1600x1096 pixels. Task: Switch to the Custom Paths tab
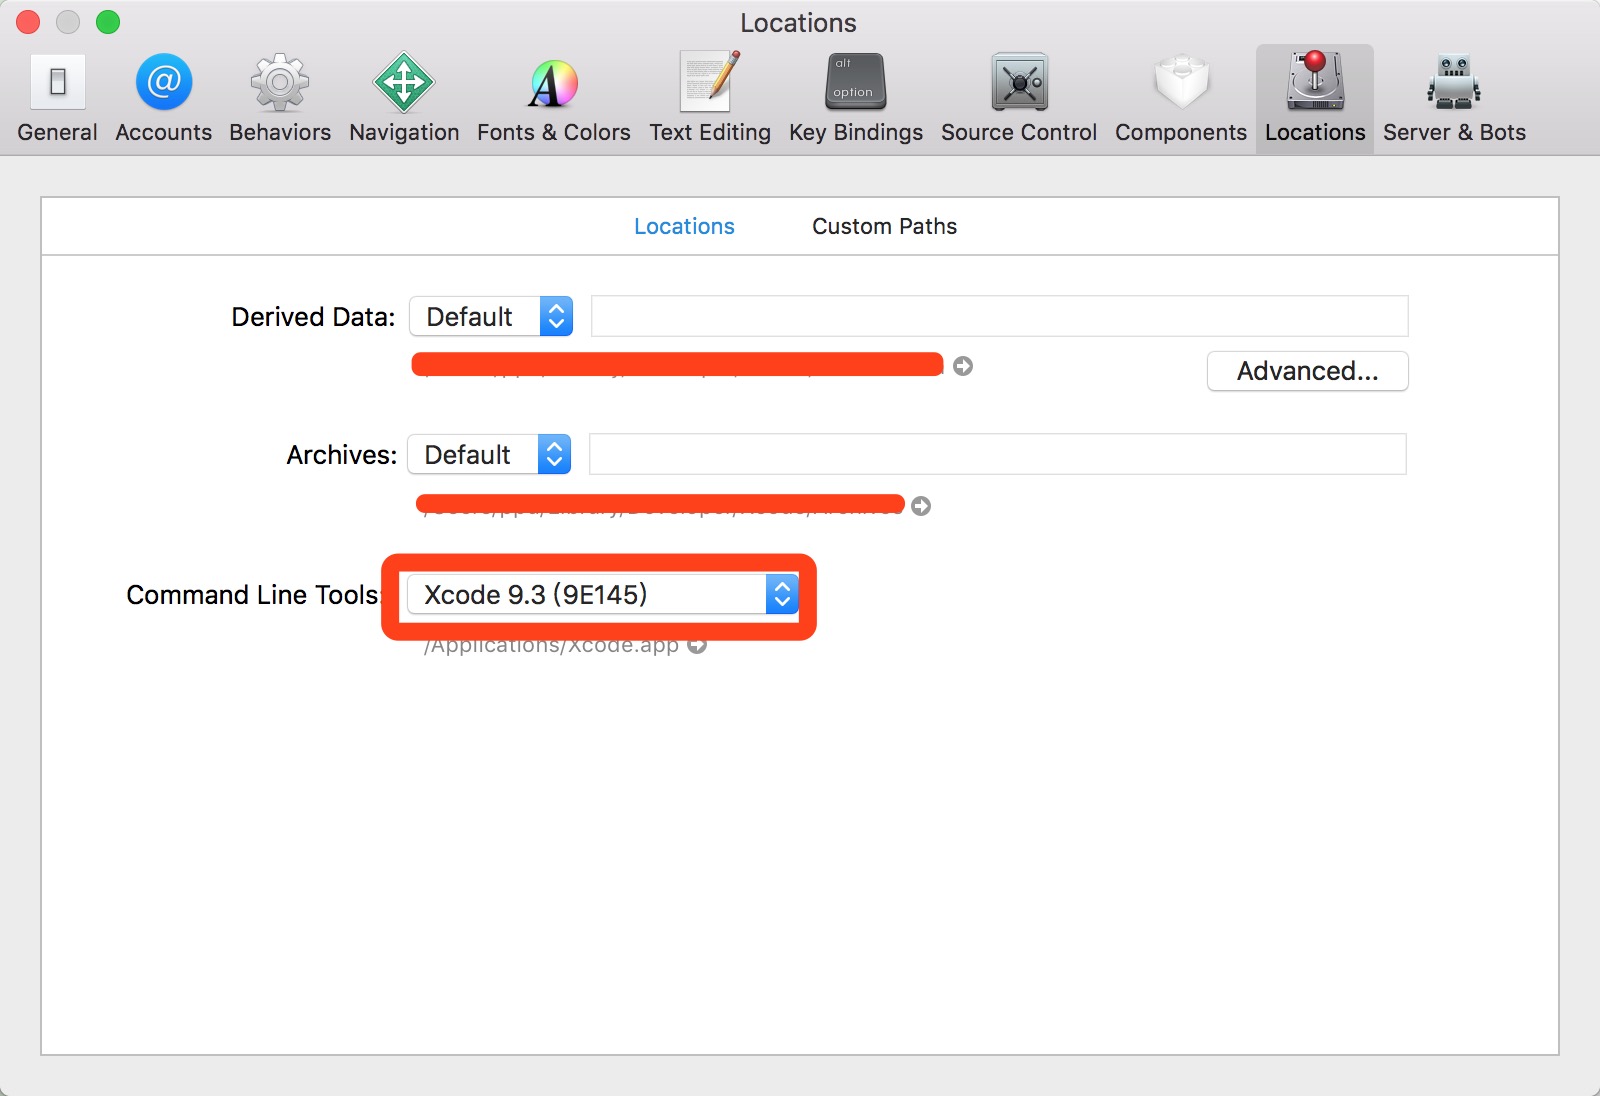pyautogui.click(x=884, y=226)
